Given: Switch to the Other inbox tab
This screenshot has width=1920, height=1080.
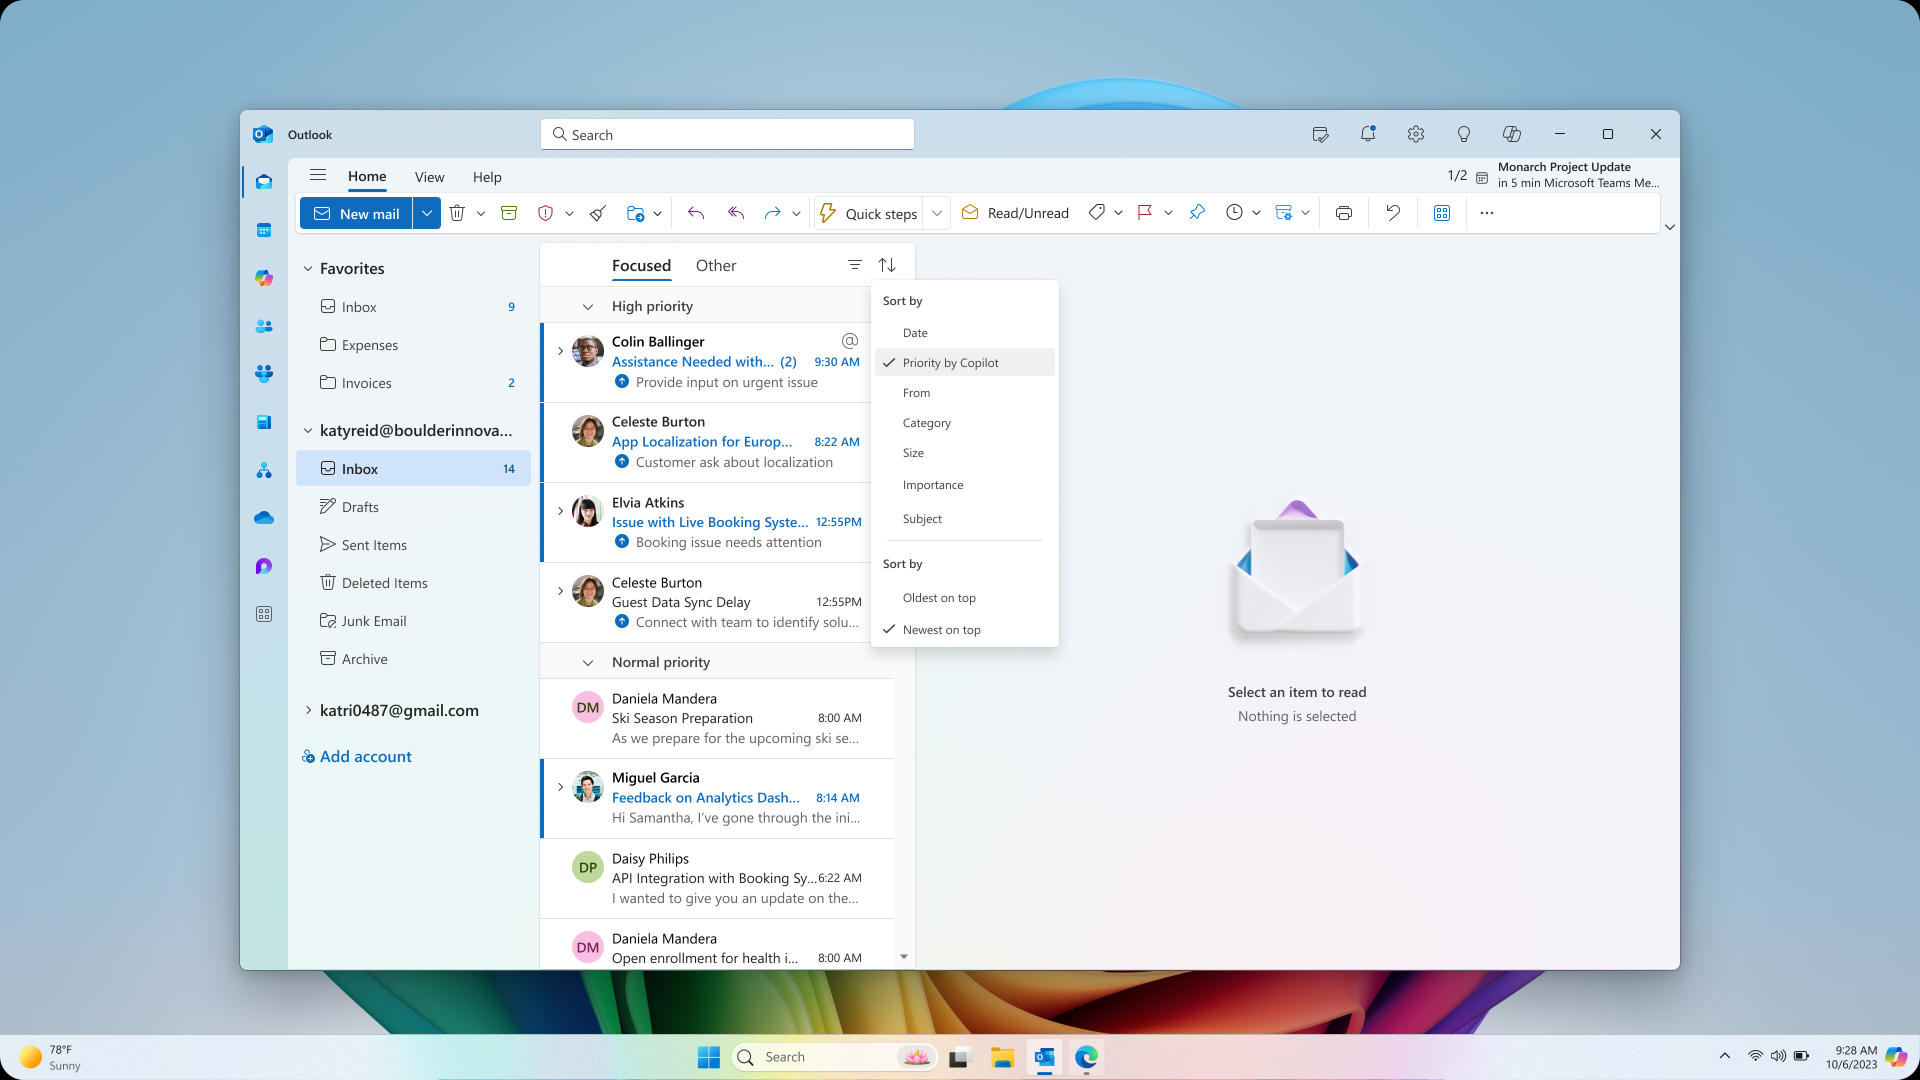Looking at the screenshot, I should point(716,265).
